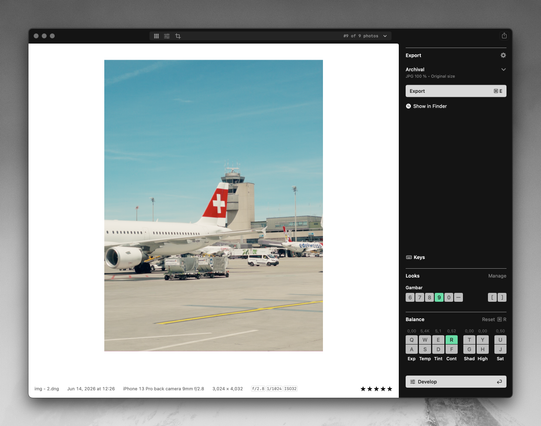Select look key 7
Viewport: 541px width, 426px height.
420,297
